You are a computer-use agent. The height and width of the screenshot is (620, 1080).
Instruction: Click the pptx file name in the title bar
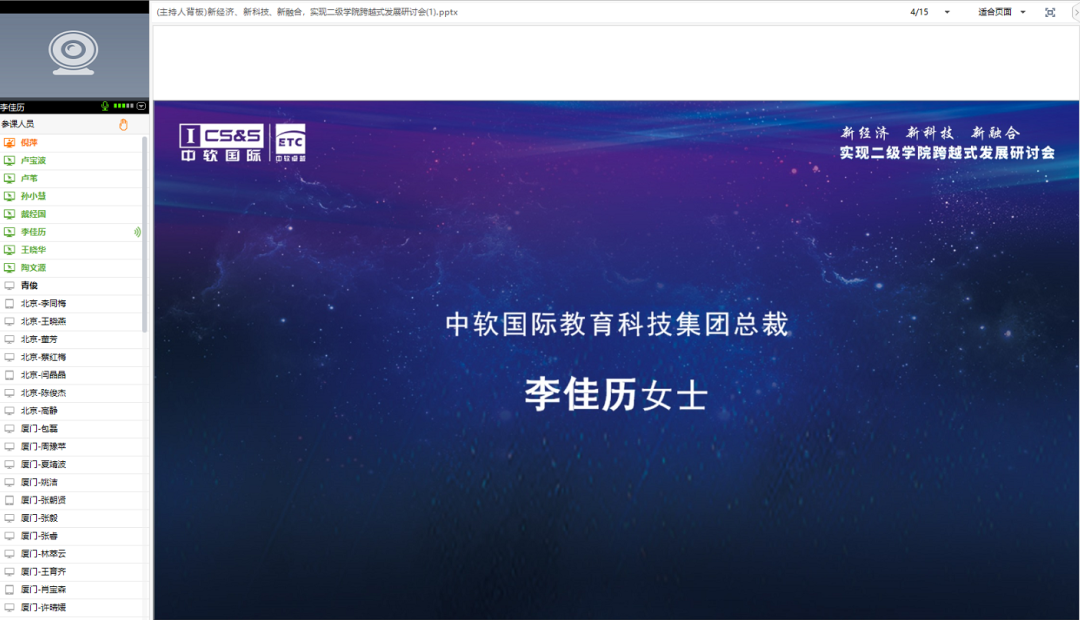(x=307, y=12)
